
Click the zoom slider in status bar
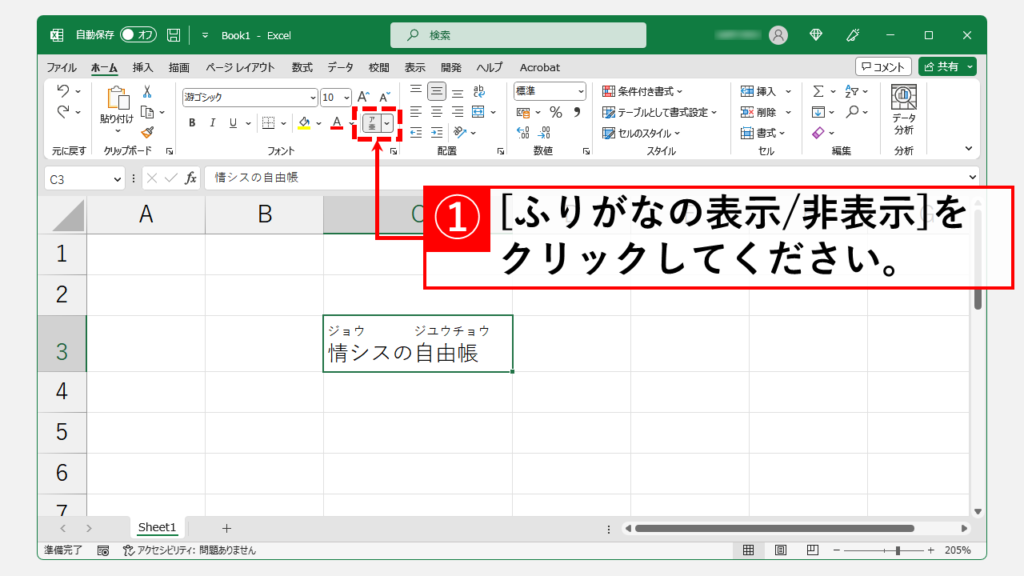tap(897, 551)
